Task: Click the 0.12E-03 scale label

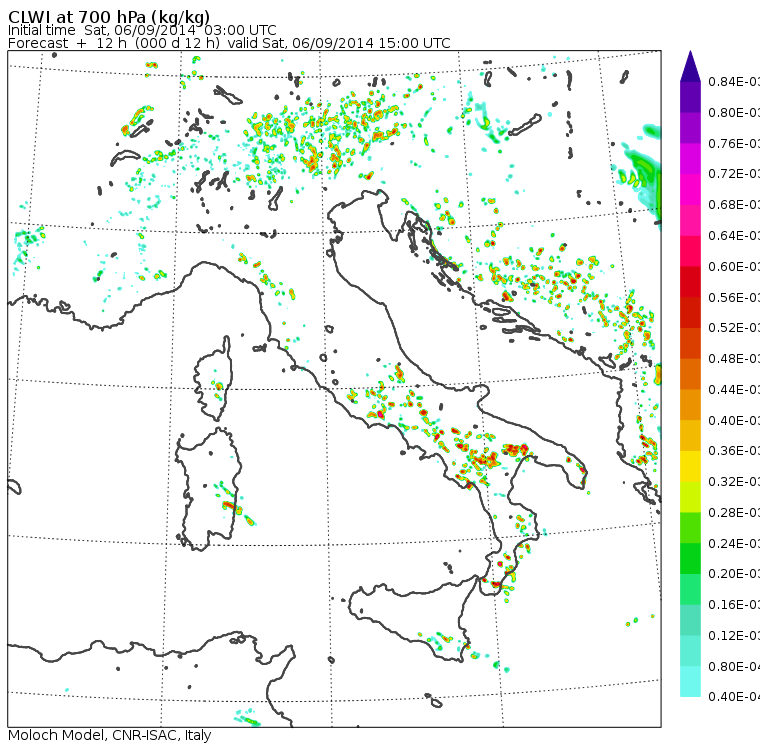Action: [734, 636]
